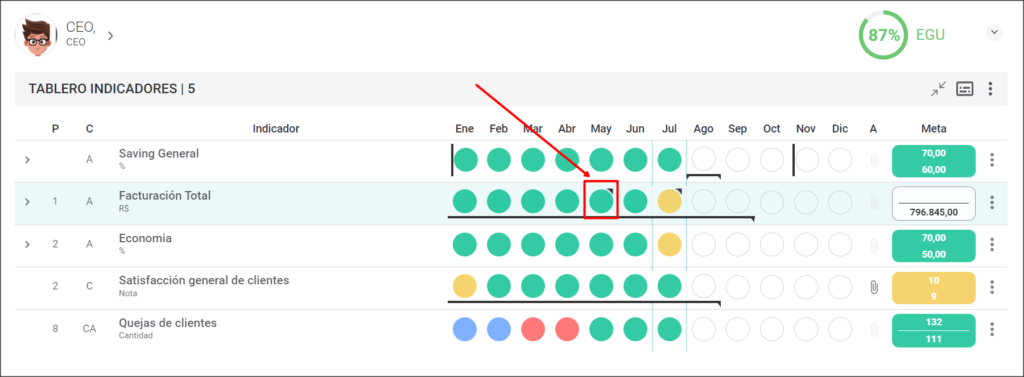The height and width of the screenshot is (377, 1024).
Task: Select the Quejas de clientes January blue indicator
Action: point(465,329)
